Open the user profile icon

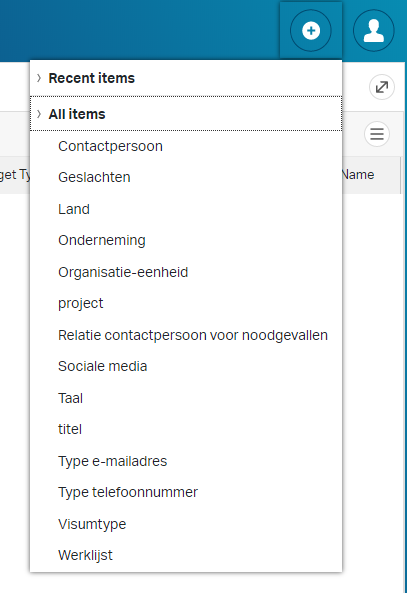(374, 31)
